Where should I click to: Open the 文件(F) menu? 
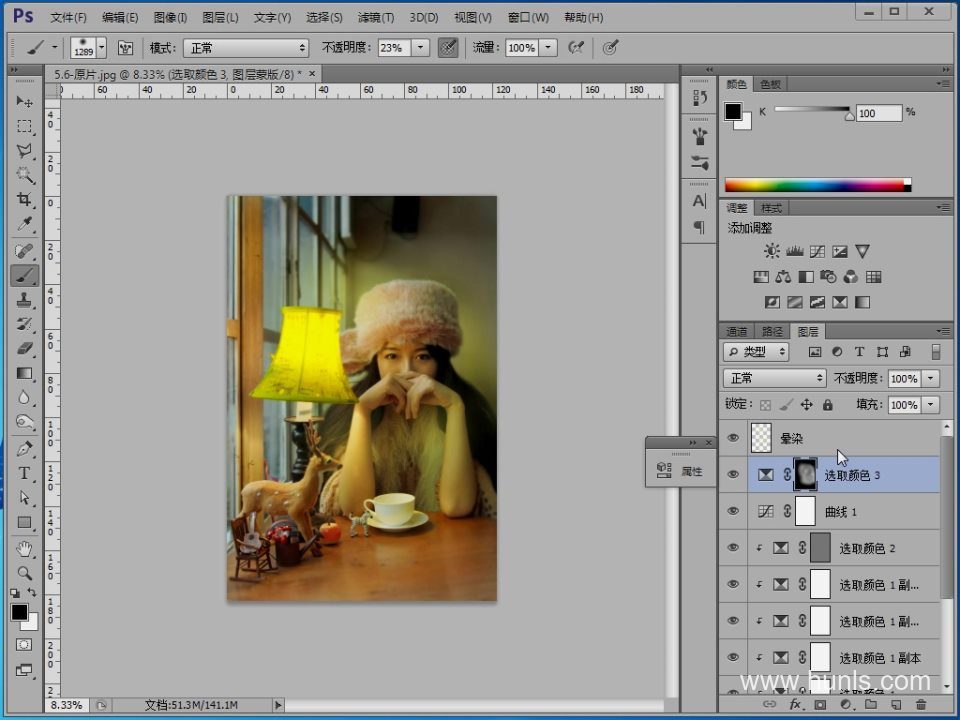tap(69, 17)
